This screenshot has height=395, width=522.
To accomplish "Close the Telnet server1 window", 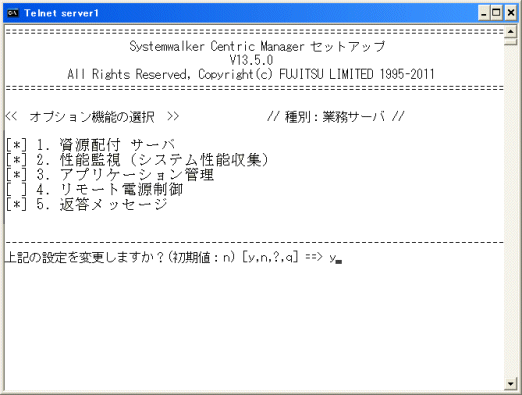I will tap(511, 13).
